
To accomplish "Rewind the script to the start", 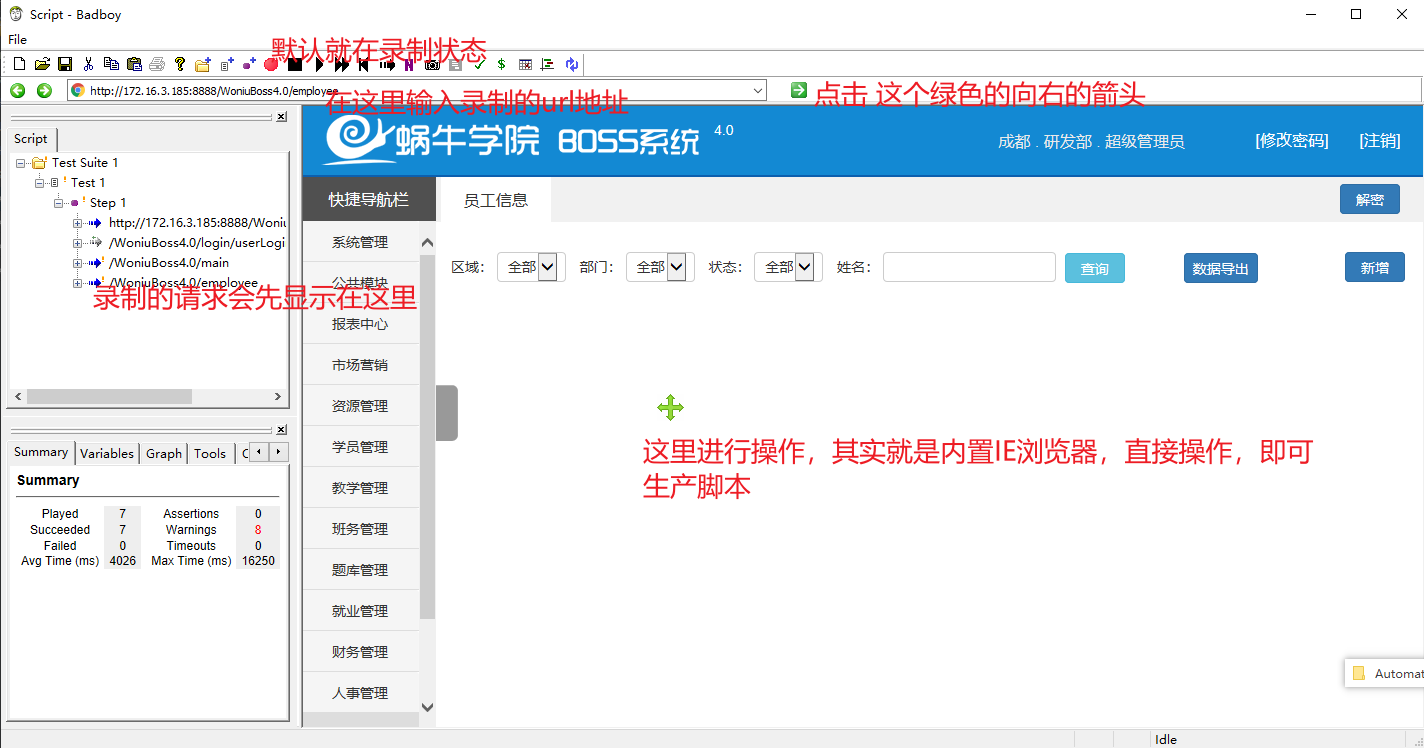I will [x=364, y=65].
